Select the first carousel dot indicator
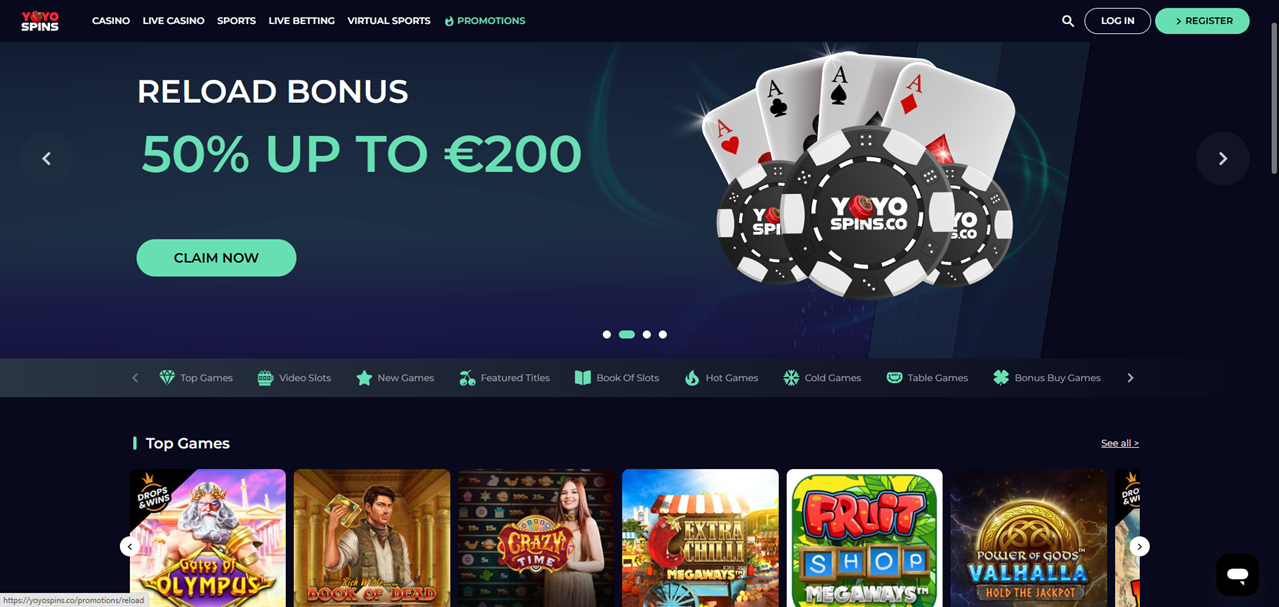The image size is (1279, 607). point(607,335)
